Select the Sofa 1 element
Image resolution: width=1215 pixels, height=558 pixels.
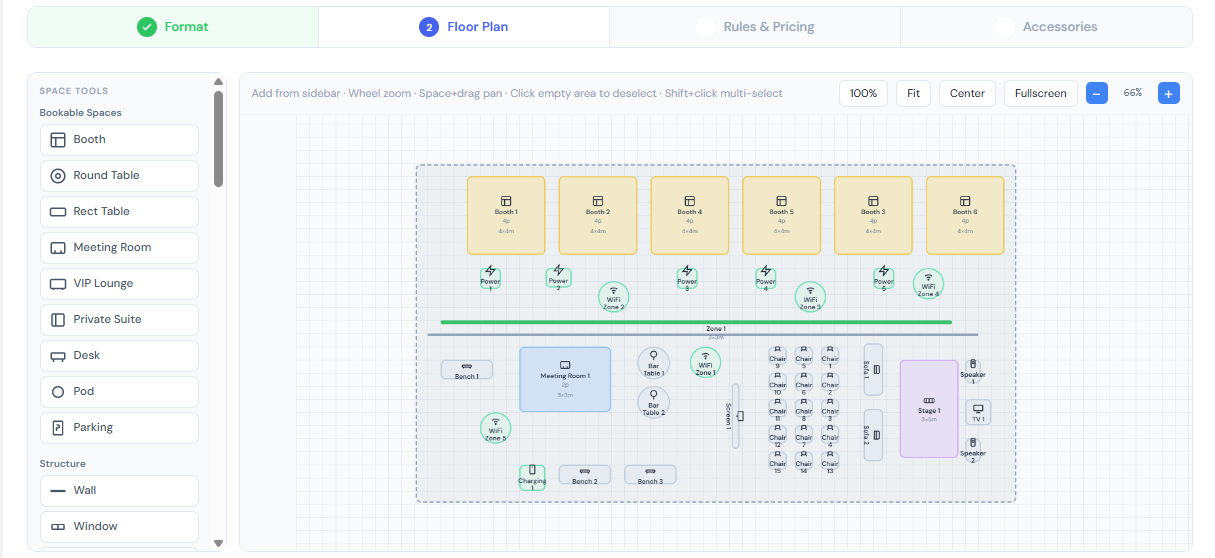[x=873, y=370]
